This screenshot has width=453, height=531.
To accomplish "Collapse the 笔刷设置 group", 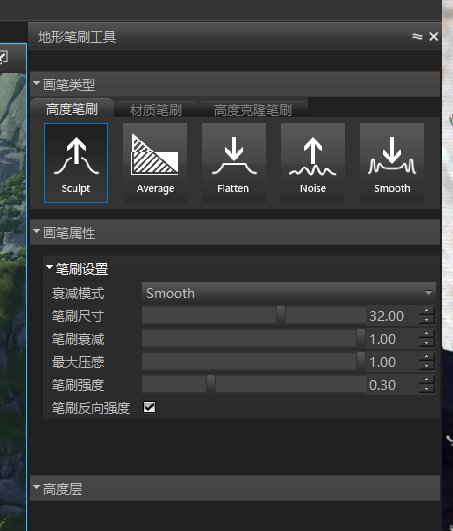I will (x=49, y=267).
